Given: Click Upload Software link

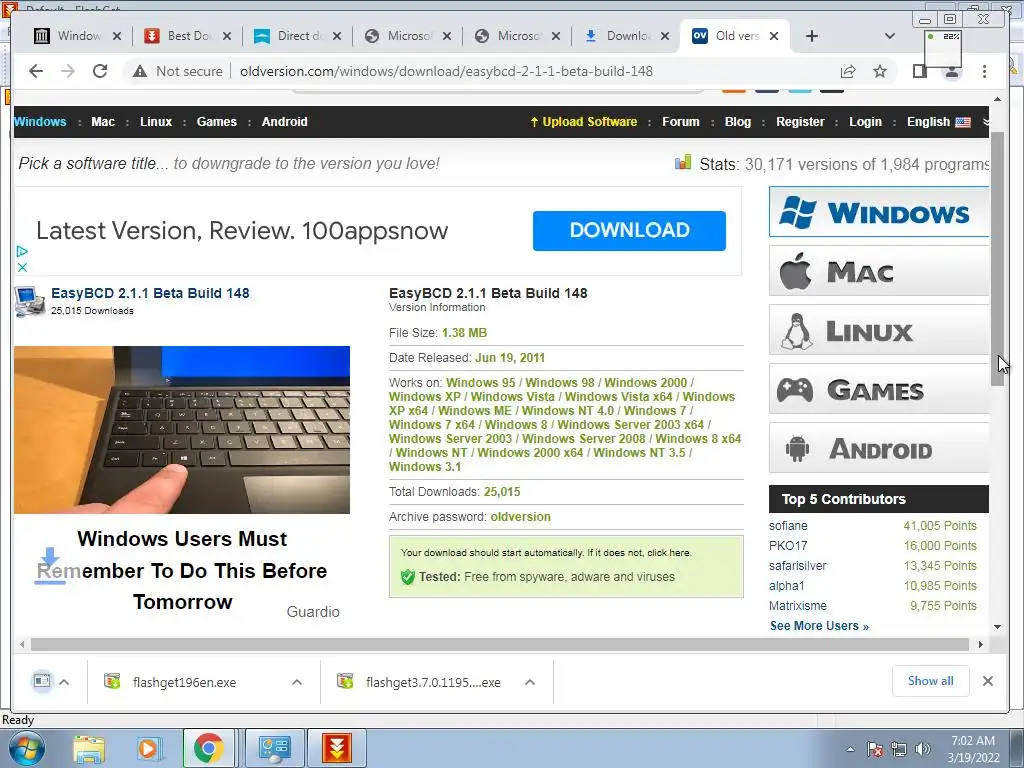Looking at the screenshot, I should [x=583, y=121].
